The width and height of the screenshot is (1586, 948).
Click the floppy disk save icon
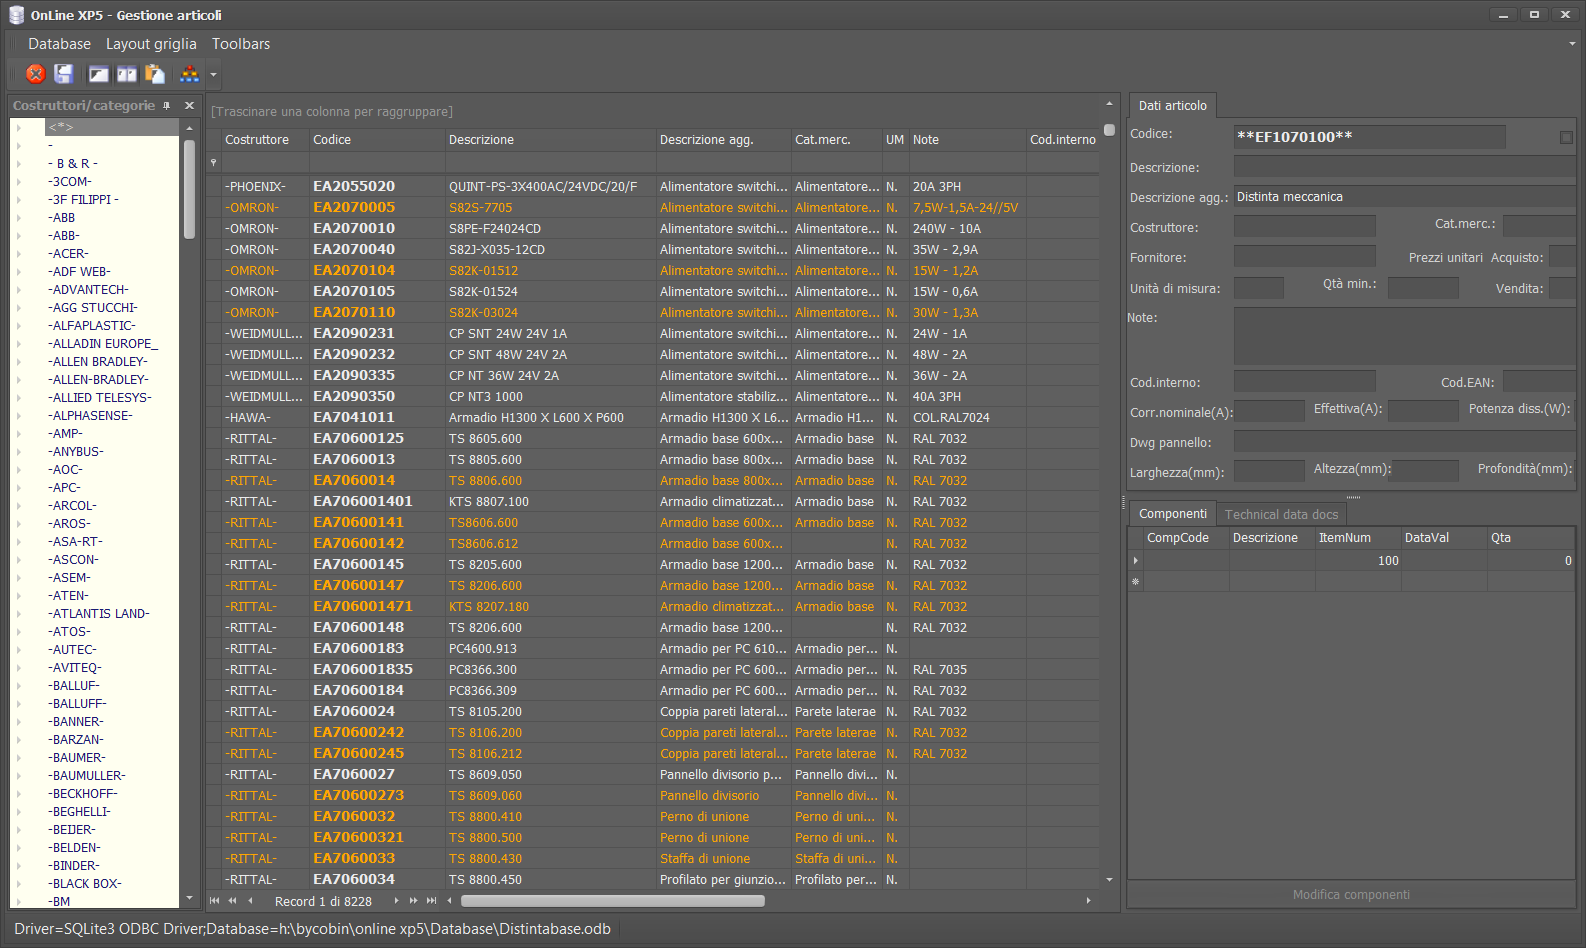(x=64, y=74)
